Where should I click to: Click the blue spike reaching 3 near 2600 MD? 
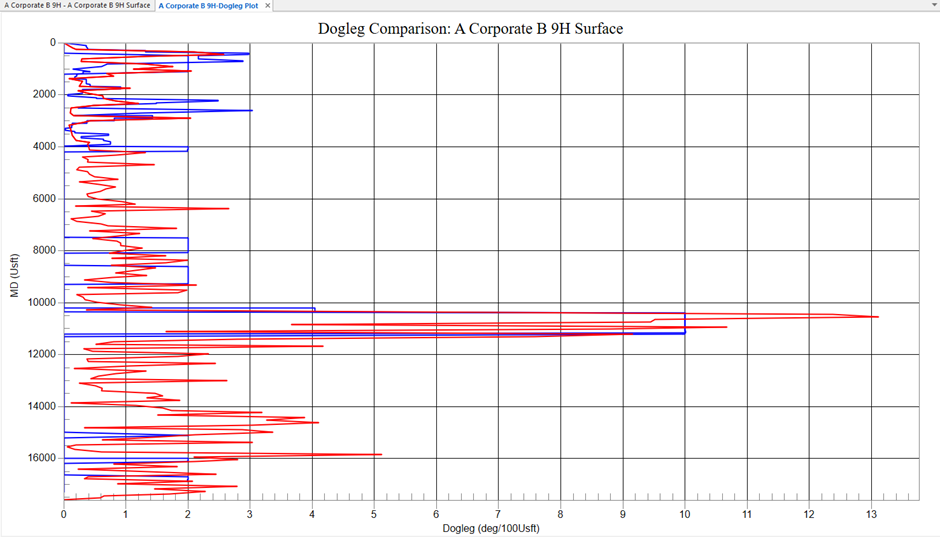click(250, 111)
